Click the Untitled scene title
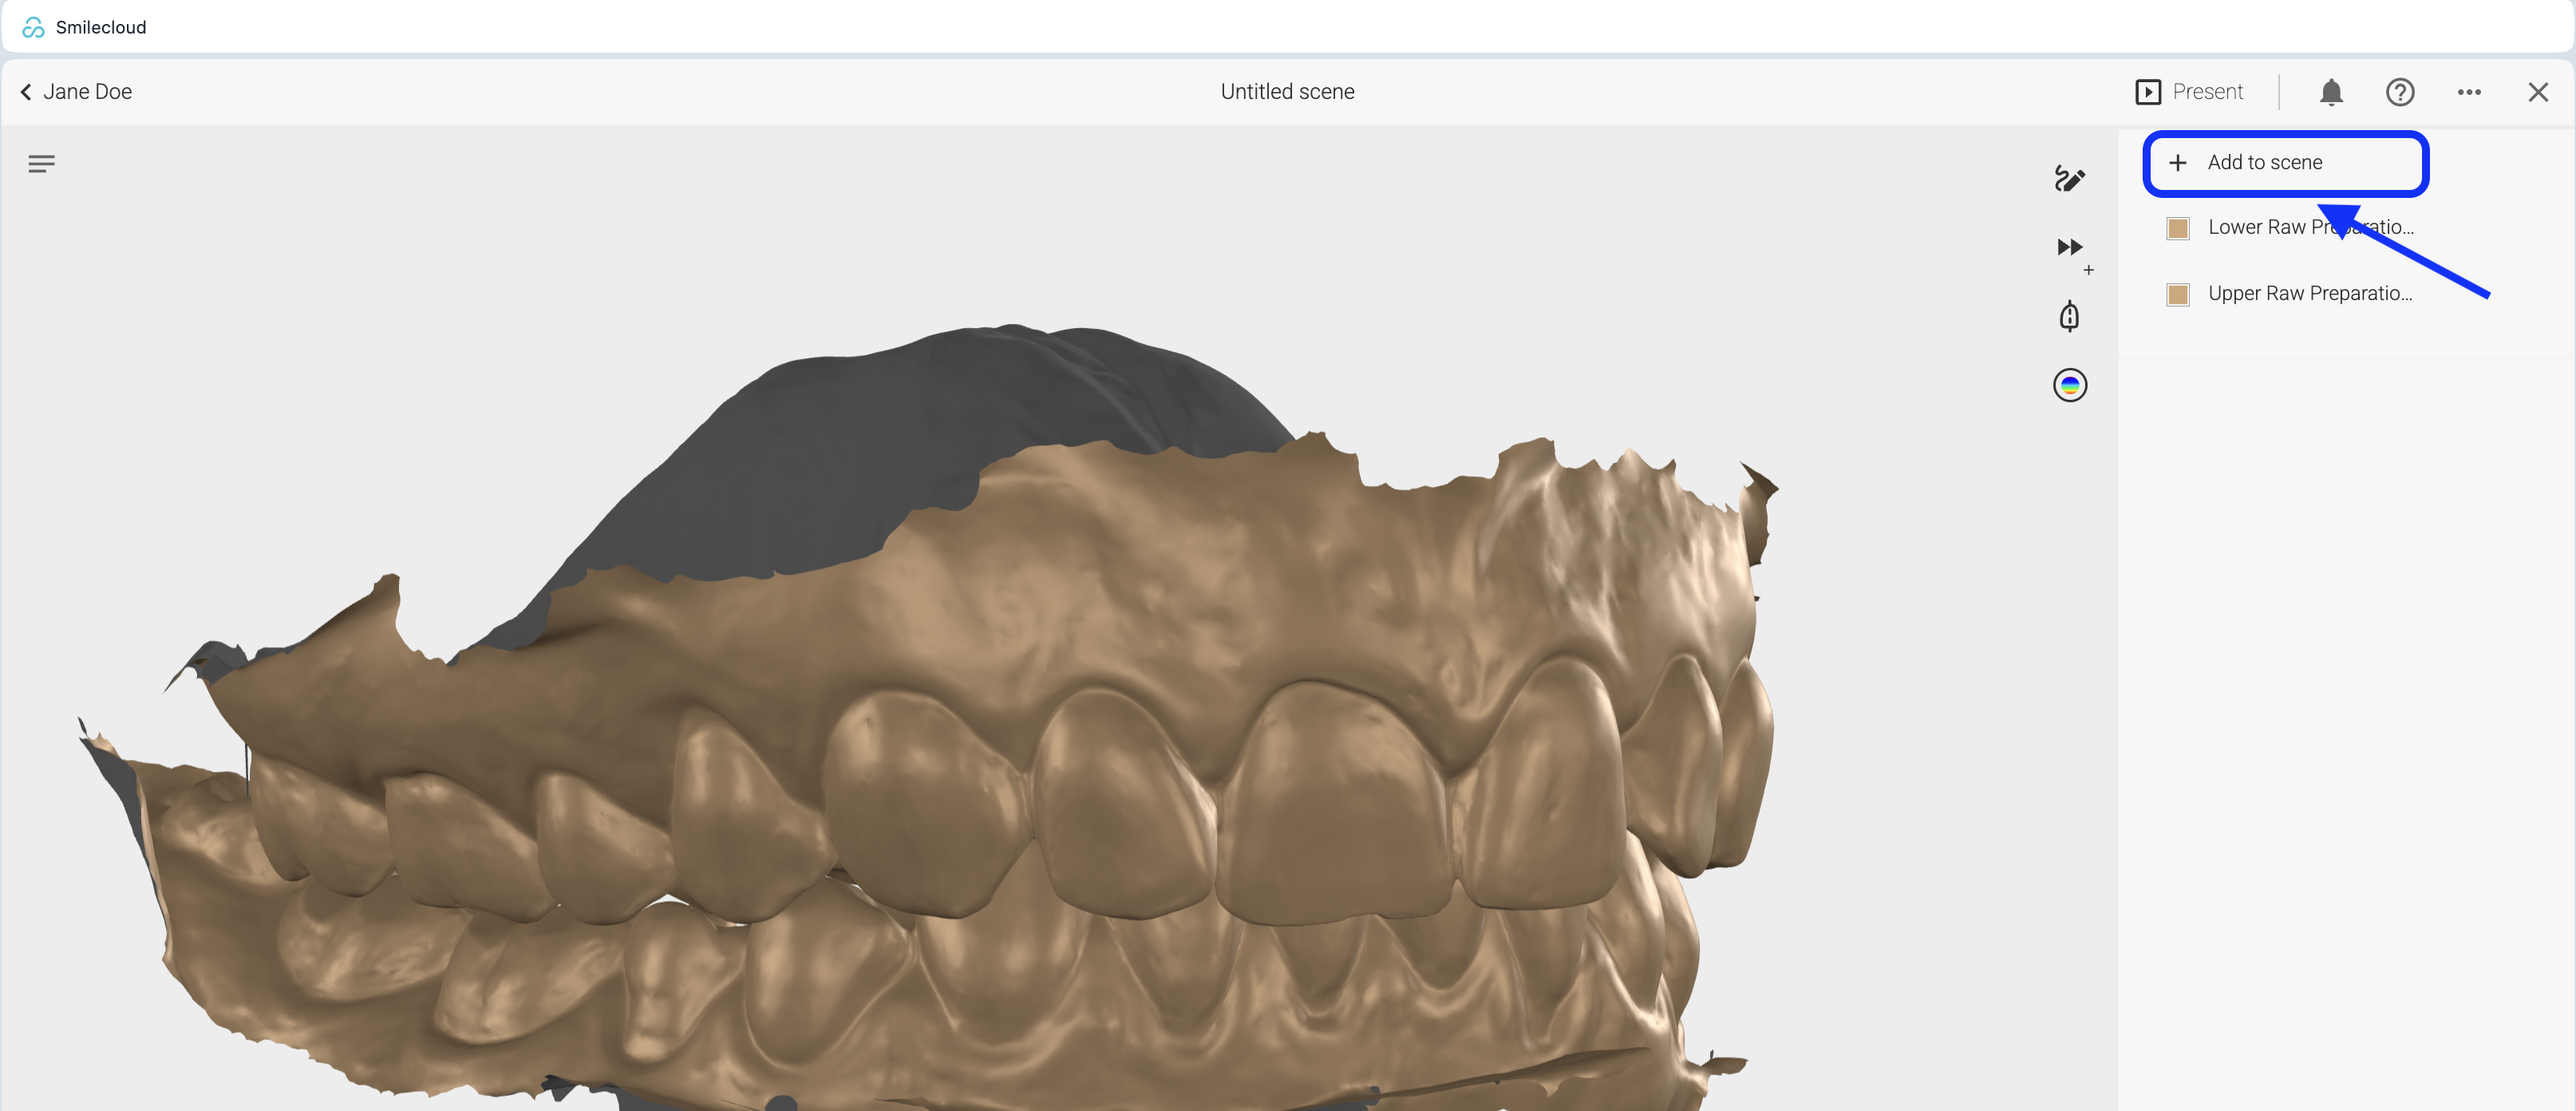 pyautogui.click(x=1287, y=92)
